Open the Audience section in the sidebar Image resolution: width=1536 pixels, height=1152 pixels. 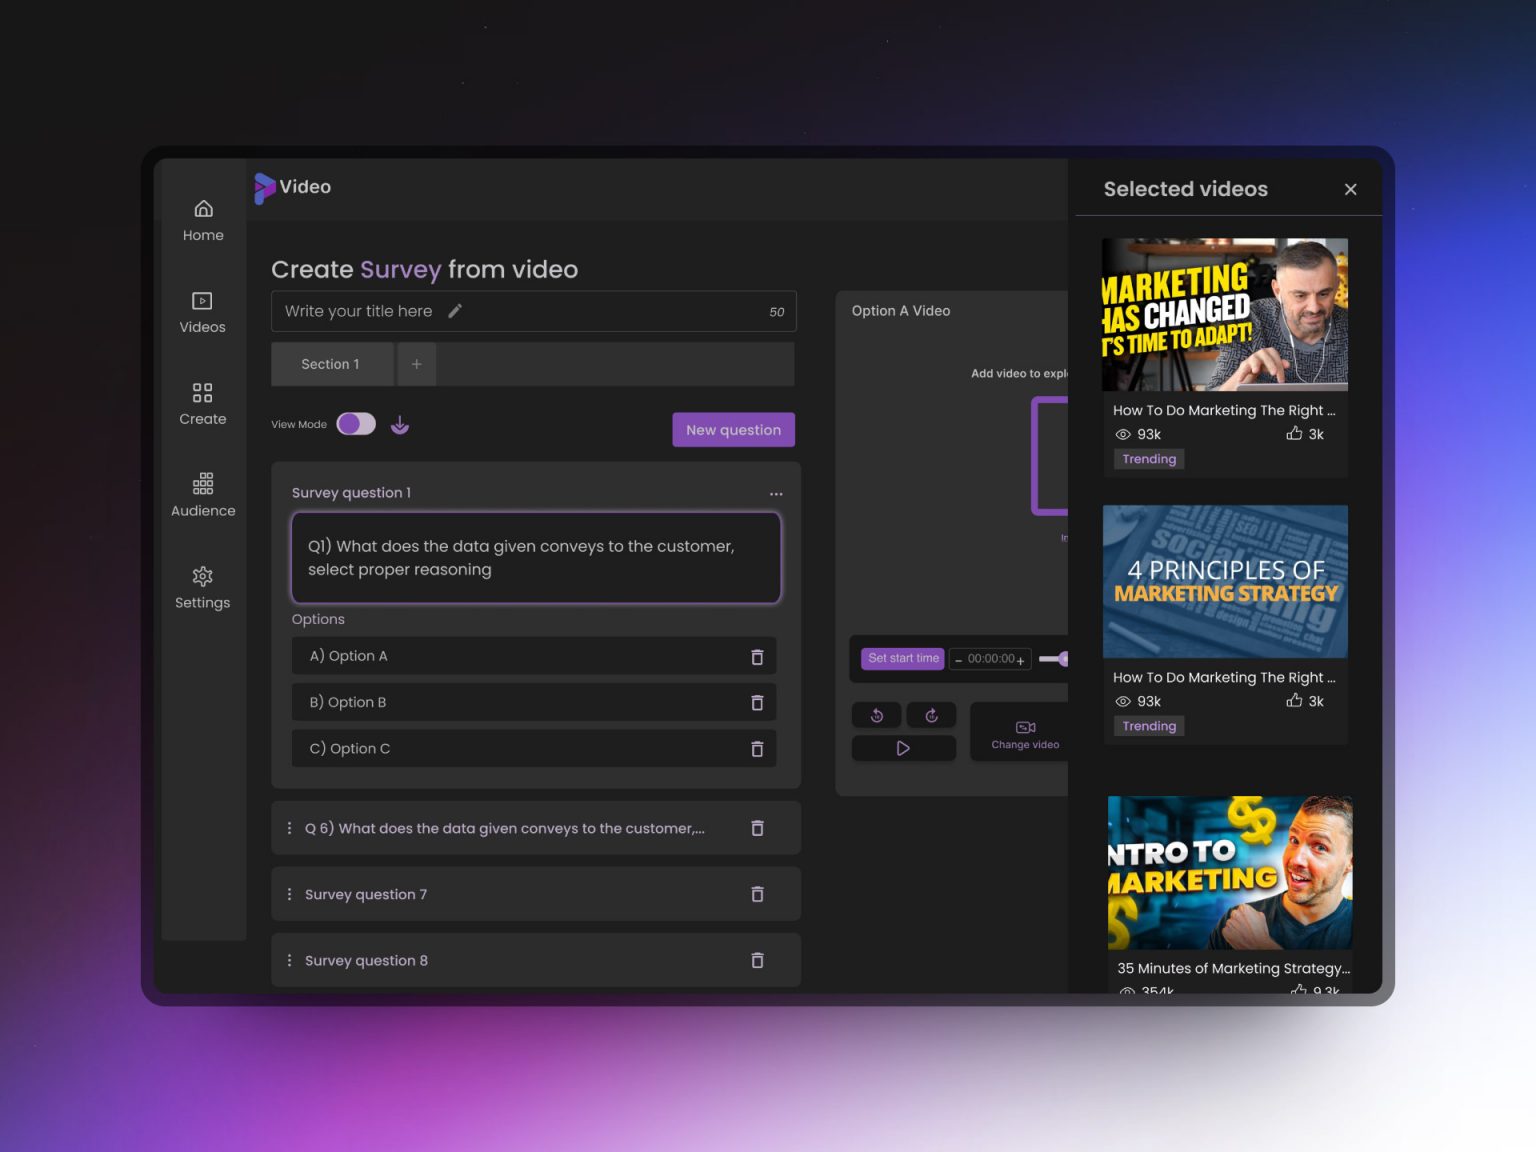[x=202, y=494]
